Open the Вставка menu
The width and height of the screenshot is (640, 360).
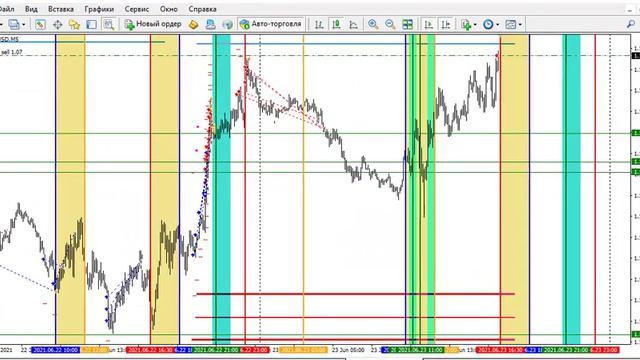click(x=61, y=9)
